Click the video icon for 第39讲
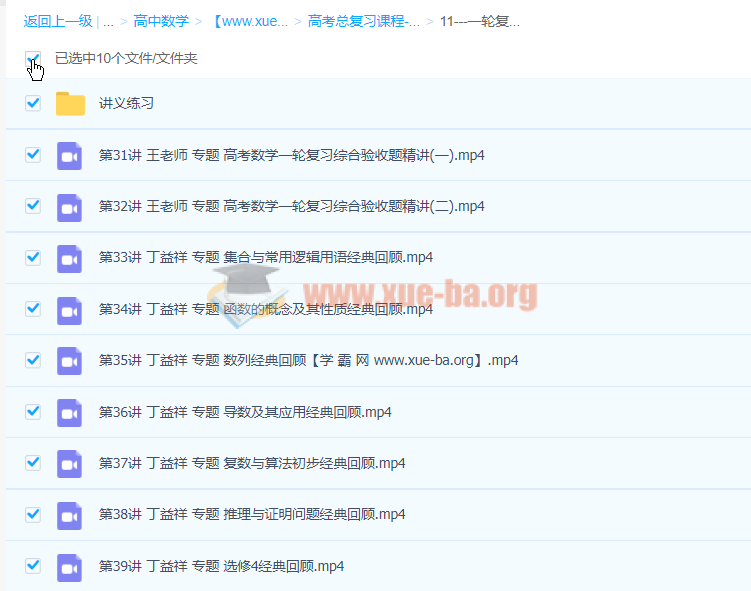 (x=69, y=566)
